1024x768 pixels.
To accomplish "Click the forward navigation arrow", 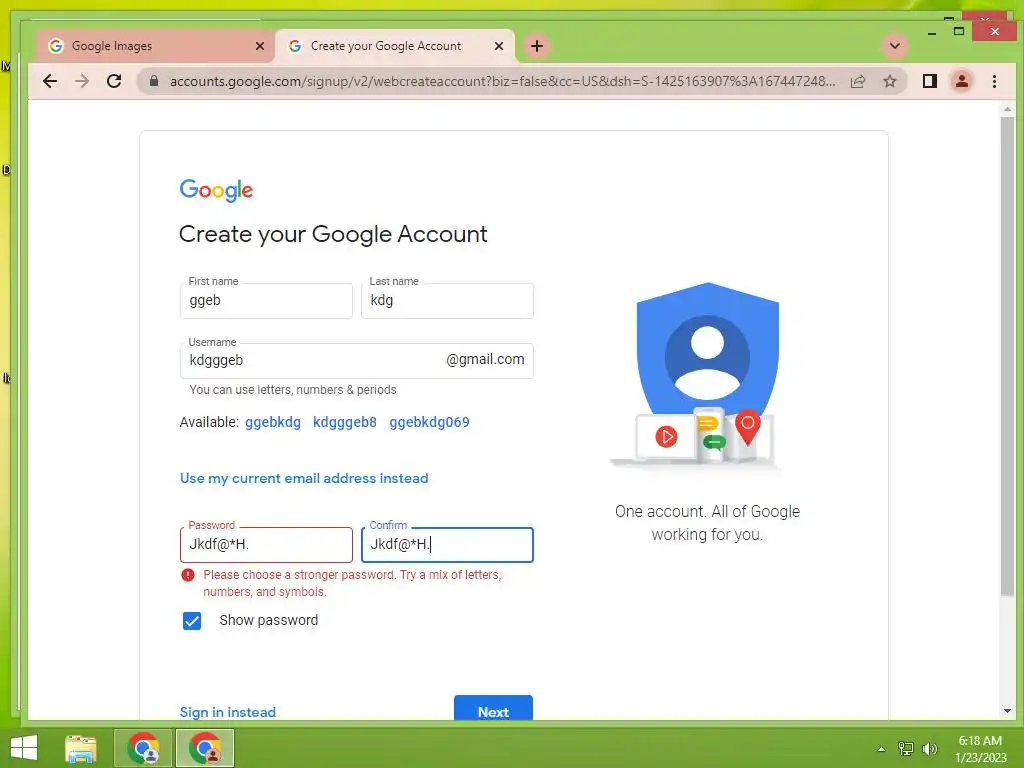I will 82,81.
